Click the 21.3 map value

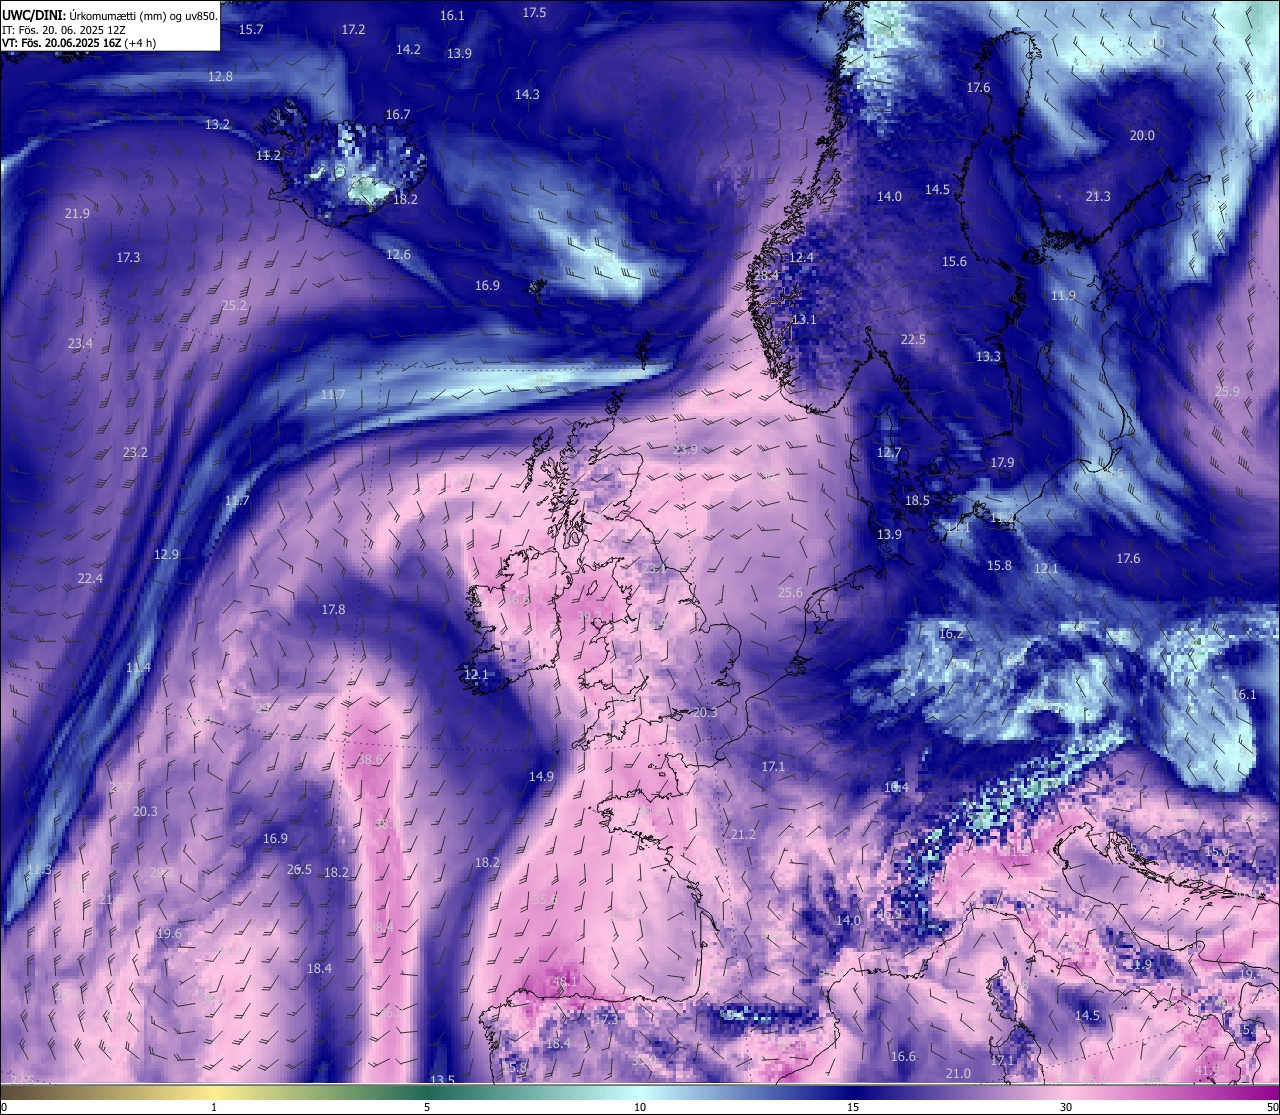1098,197
